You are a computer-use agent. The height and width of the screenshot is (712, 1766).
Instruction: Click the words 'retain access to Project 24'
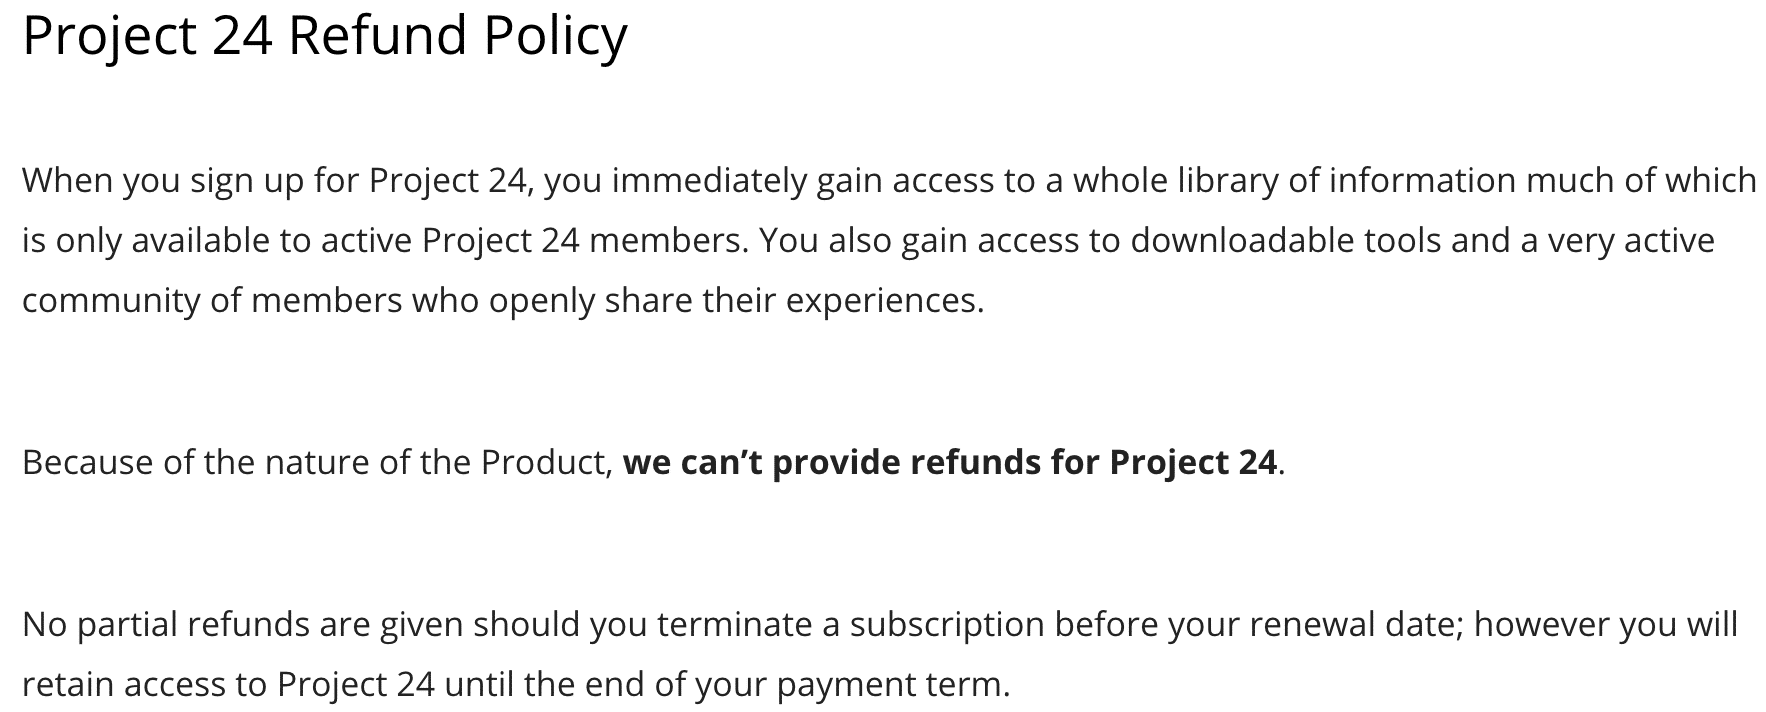[x=228, y=684]
